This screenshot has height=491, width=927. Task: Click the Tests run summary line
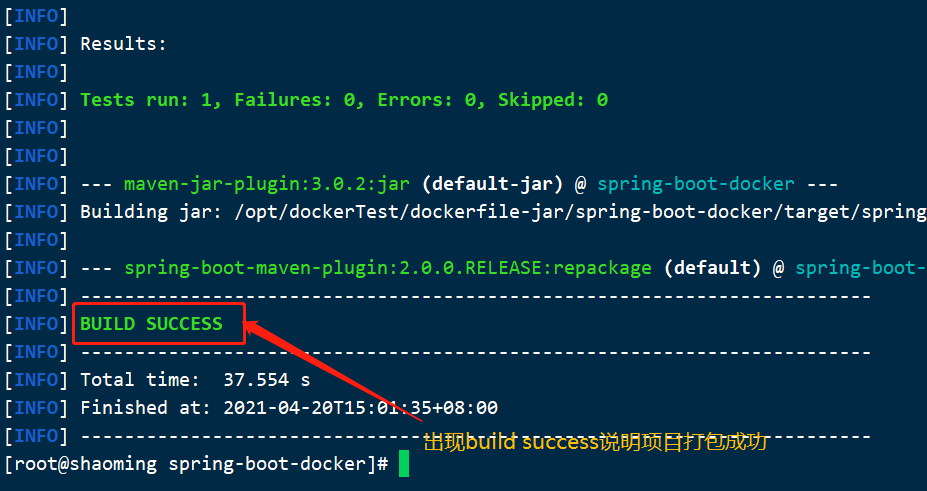[344, 100]
